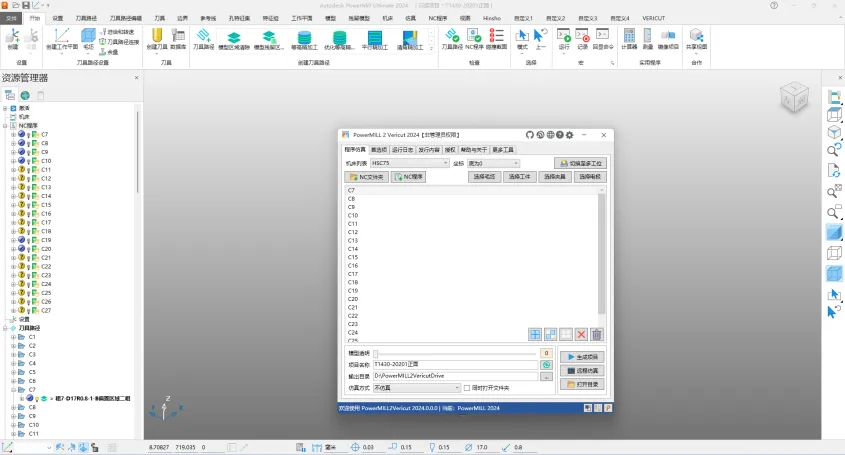Image resolution: width=845 pixels, height=455 pixels.
Task: Click the Toolpath (刀具路径) strategies icon
Action: (203, 39)
